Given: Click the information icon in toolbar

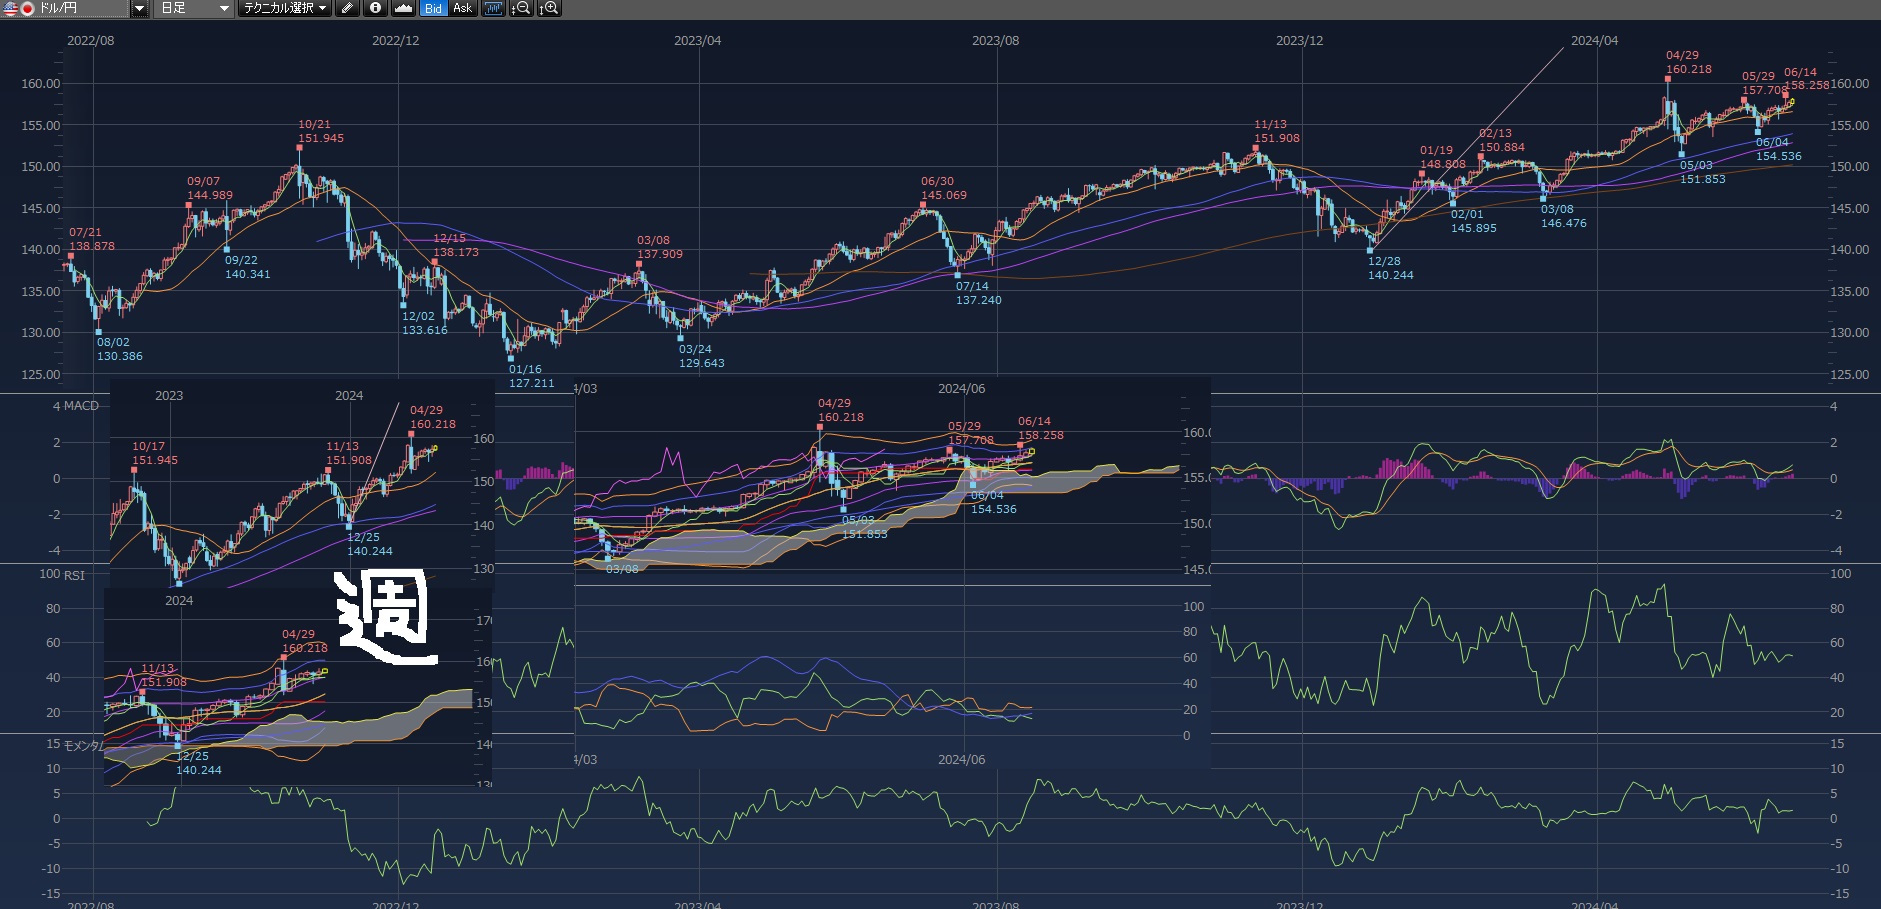Looking at the screenshot, I should [375, 8].
